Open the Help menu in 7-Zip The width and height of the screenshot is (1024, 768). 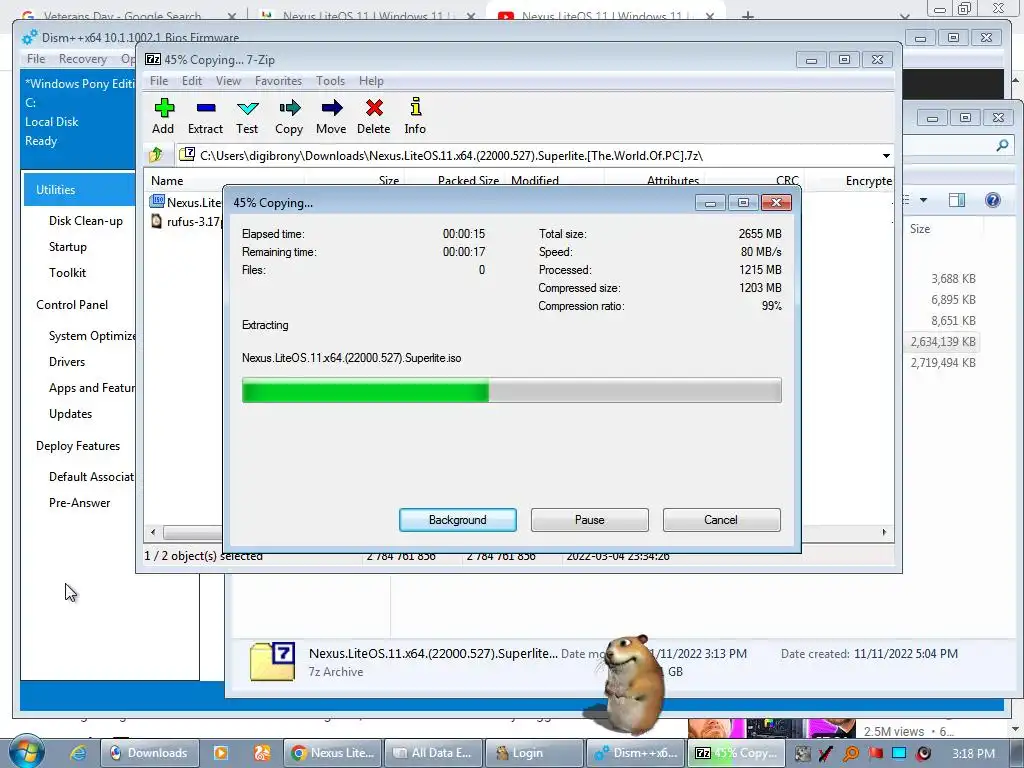371,81
